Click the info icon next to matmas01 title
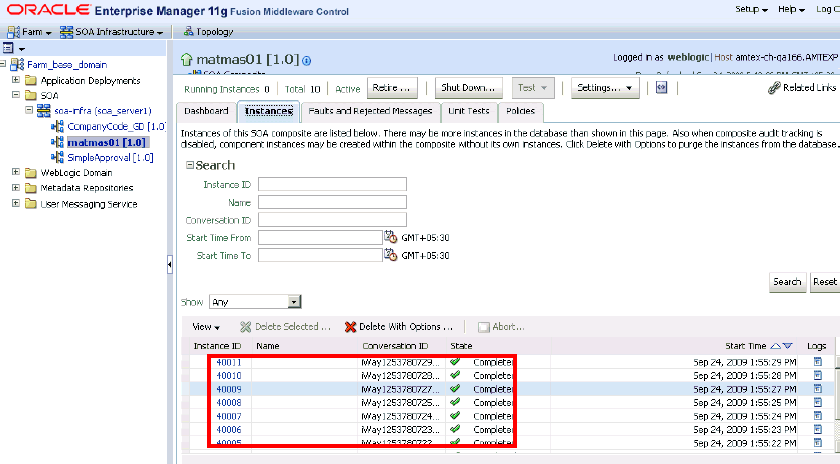 click(306, 61)
